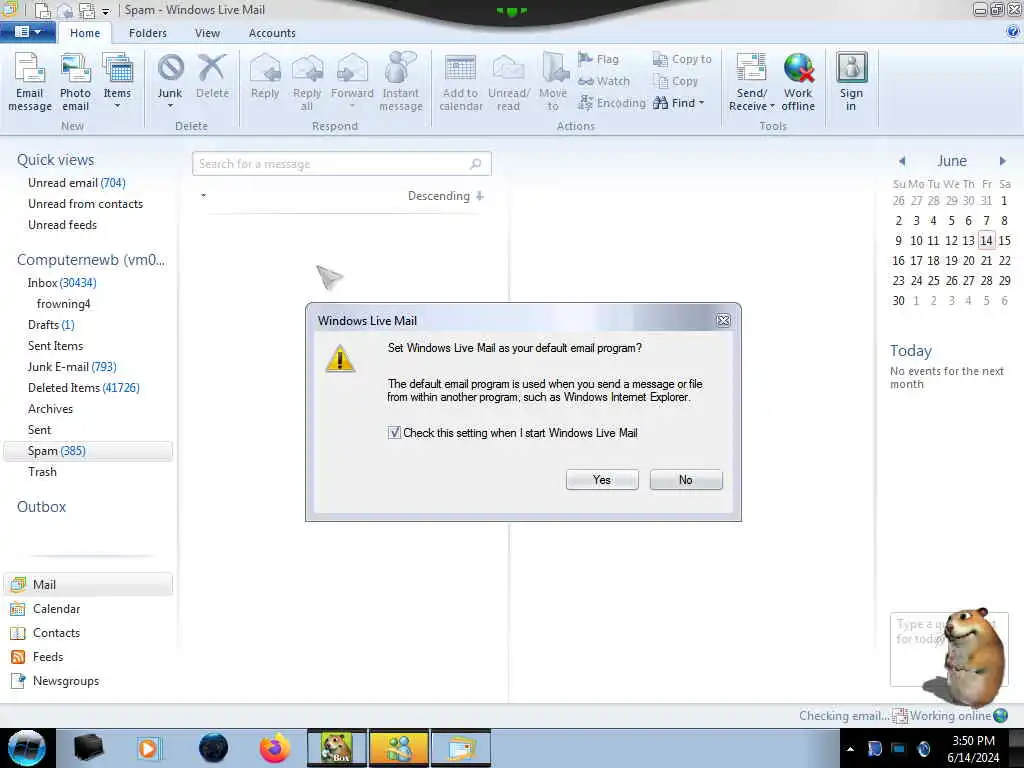This screenshot has width=1024, height=768.
Task: Open the Find dropdown
Action: 679,103
